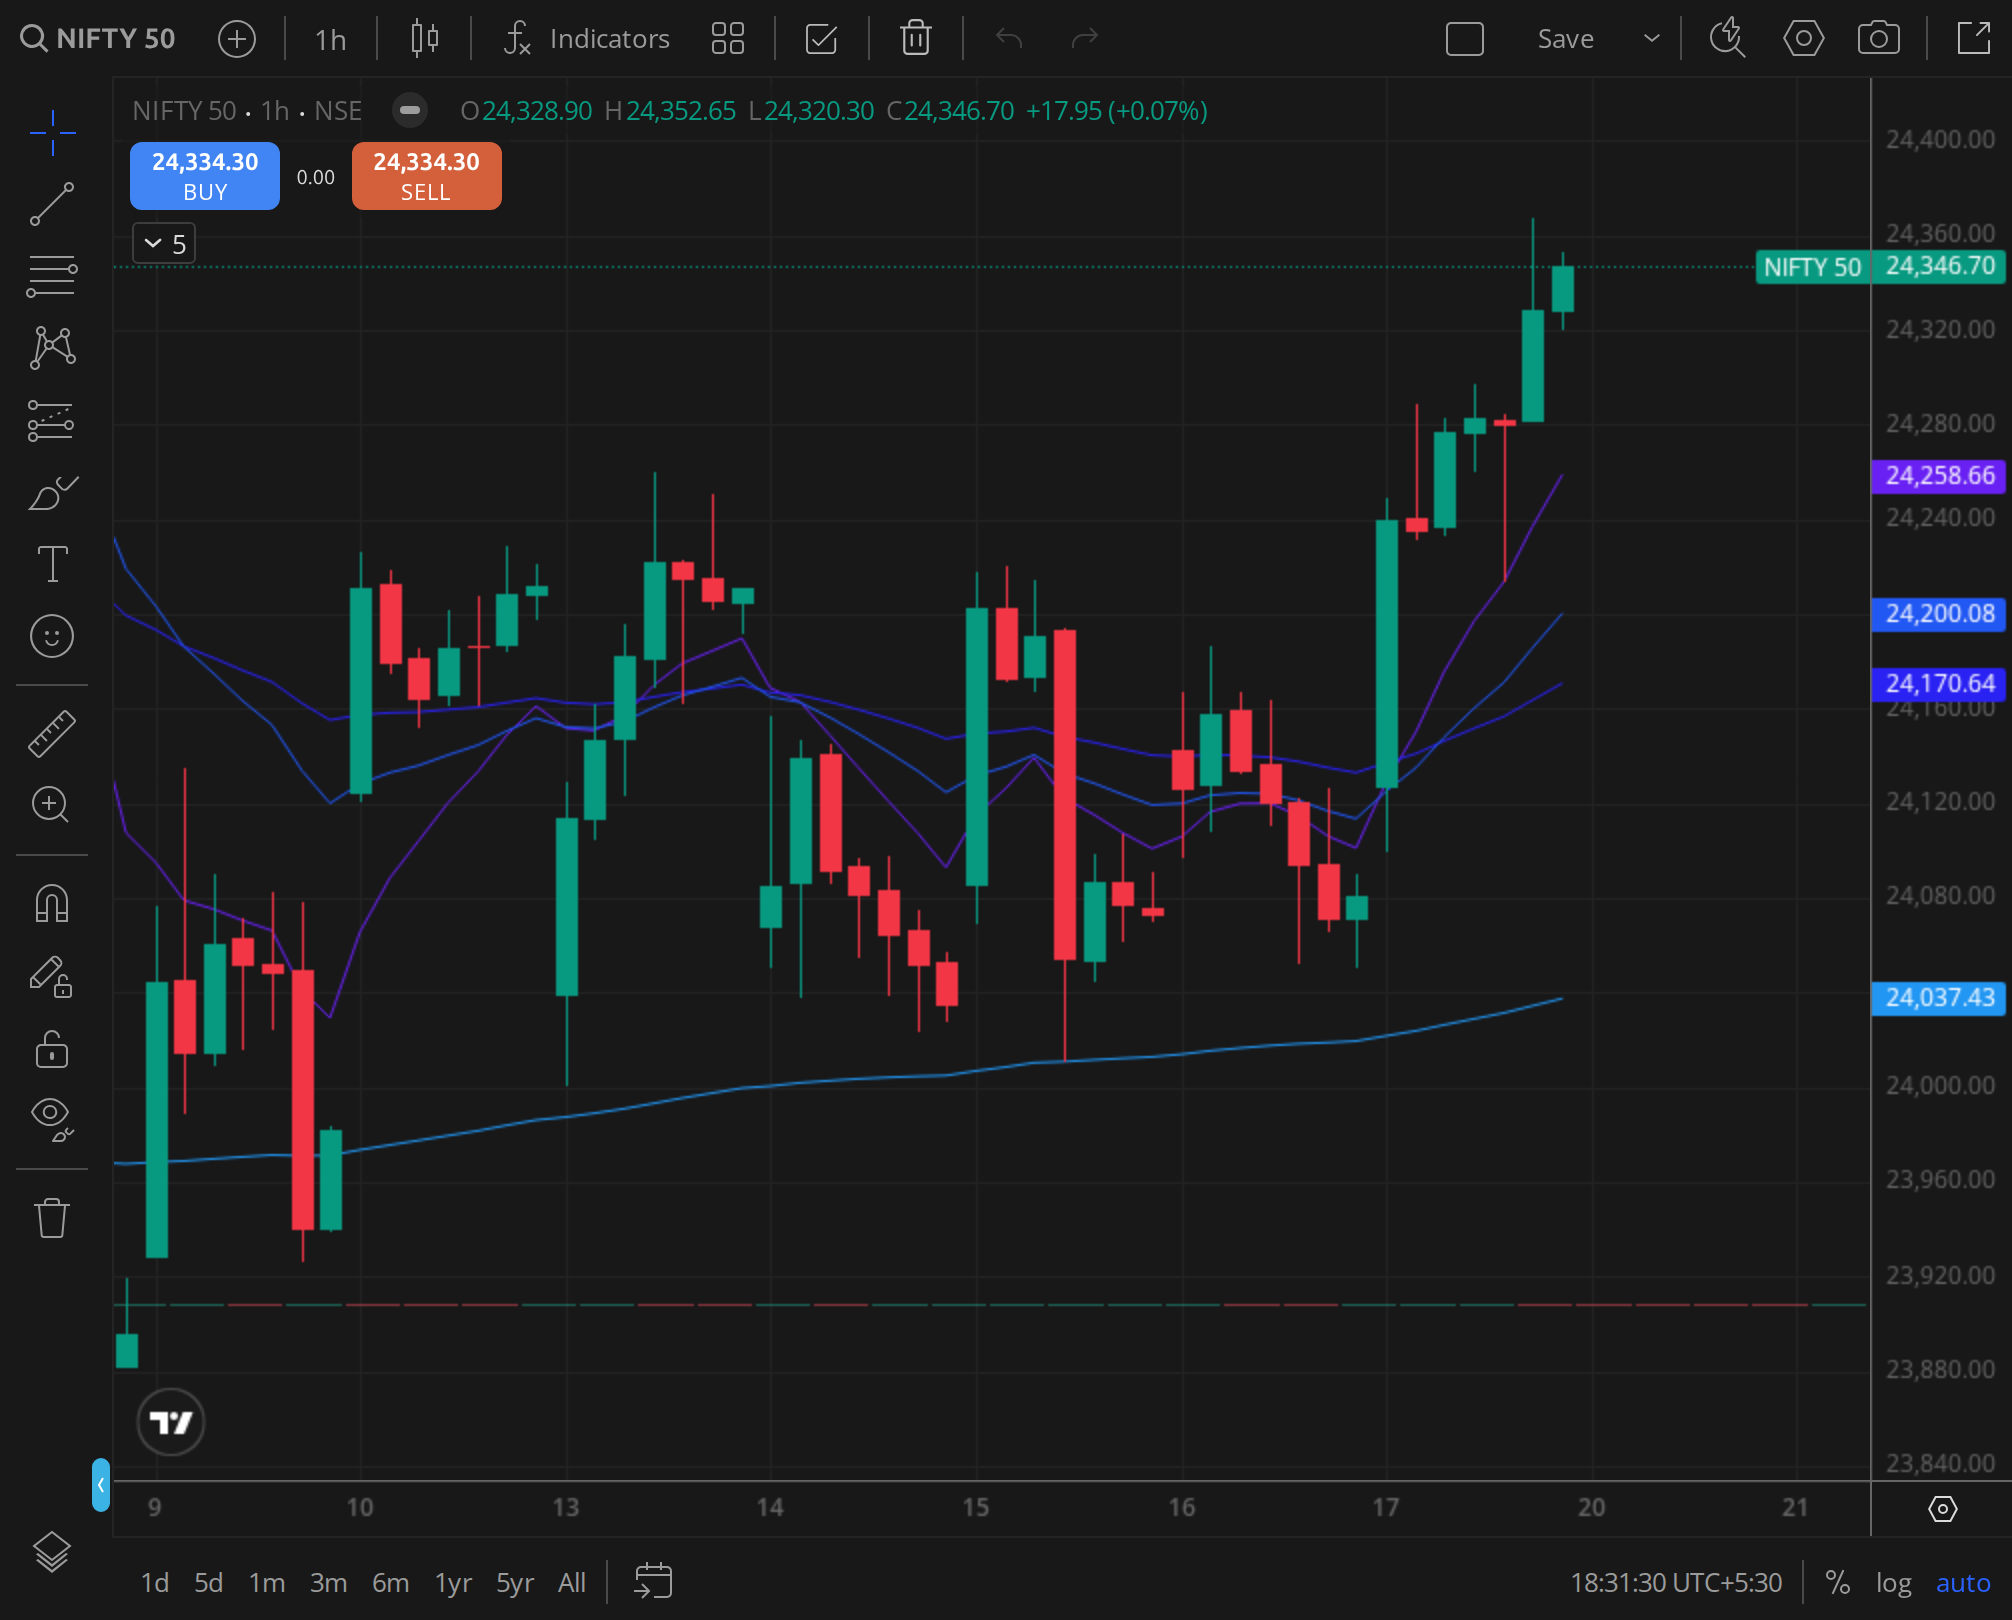
Task: Activate the zoom in tool
Action: click(x=52, y=805)
